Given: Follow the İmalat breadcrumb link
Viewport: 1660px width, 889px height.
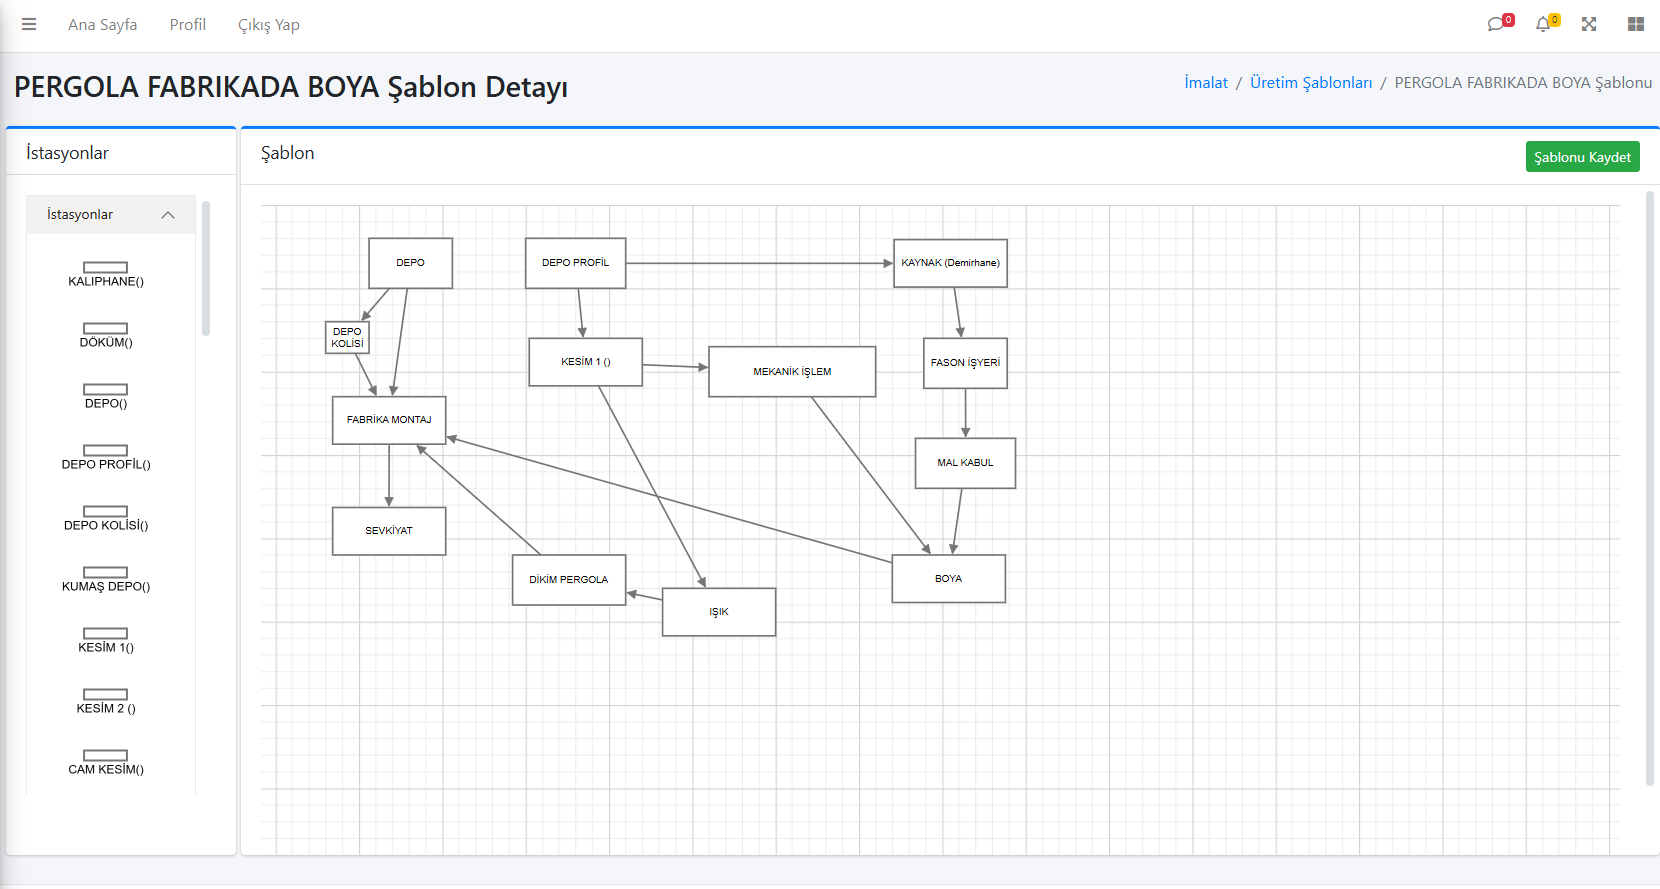Looking at the screenshot, I should pyautogui.click(x=1206, y=83).
